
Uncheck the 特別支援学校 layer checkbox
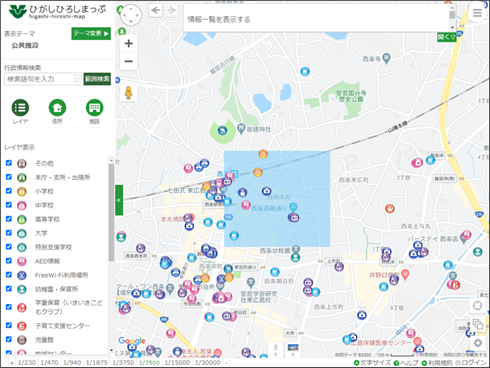pyautogui.click(x=9, y=247)
